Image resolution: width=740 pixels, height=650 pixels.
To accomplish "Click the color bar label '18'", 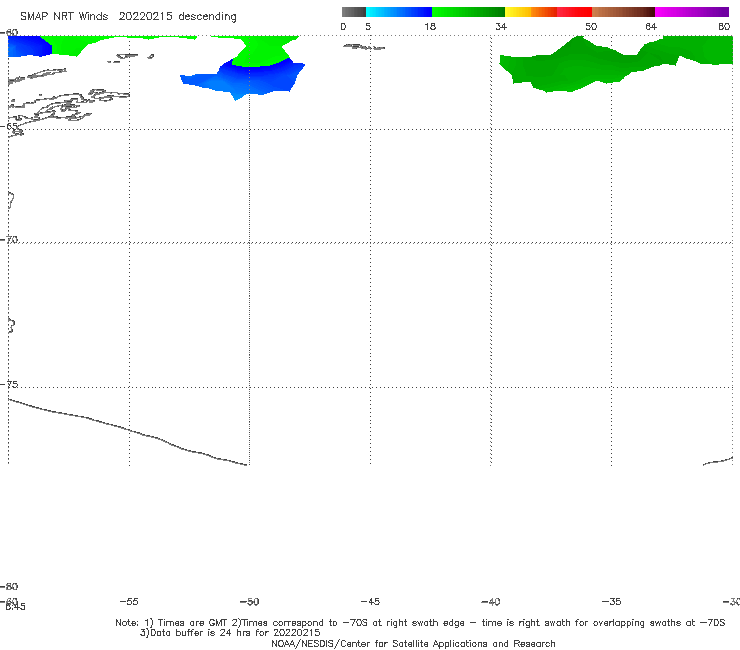I will 430,26.
